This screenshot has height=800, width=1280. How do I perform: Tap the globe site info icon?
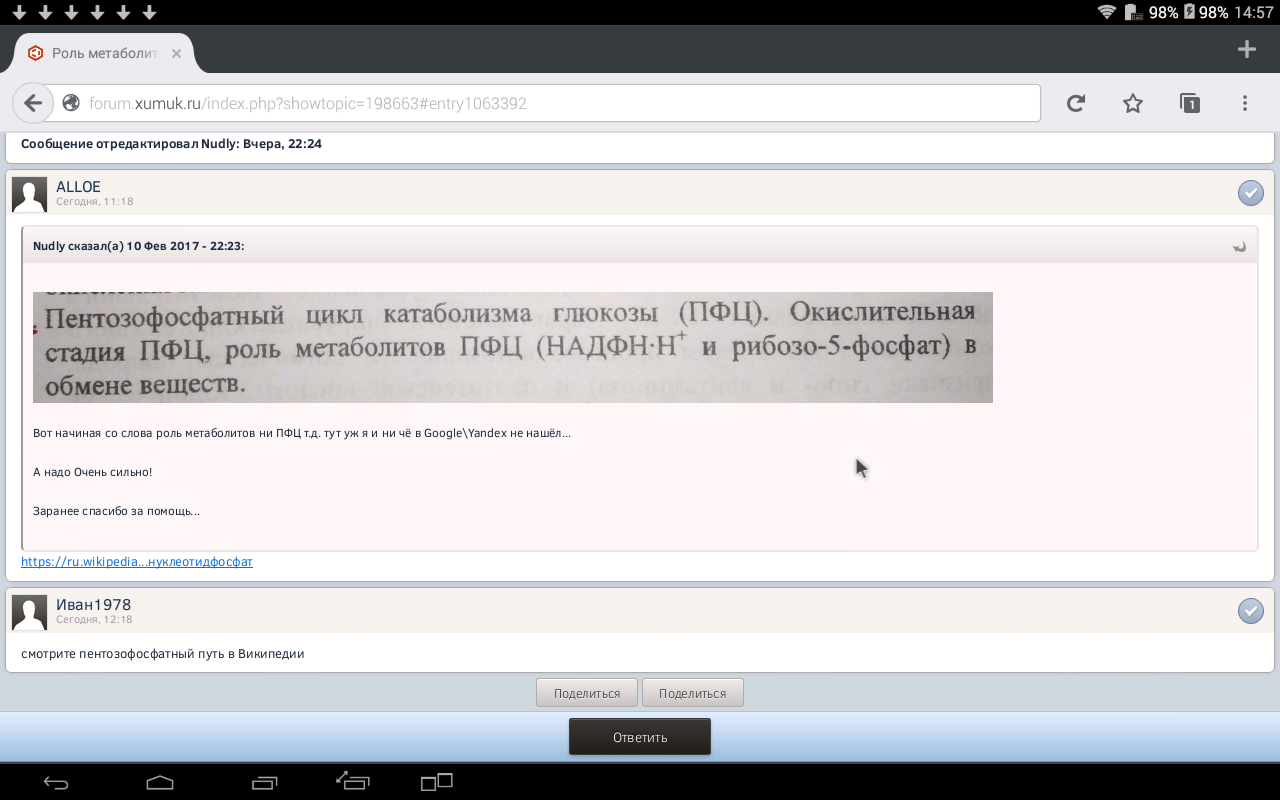pyautogui.click(x=70, y=103)
